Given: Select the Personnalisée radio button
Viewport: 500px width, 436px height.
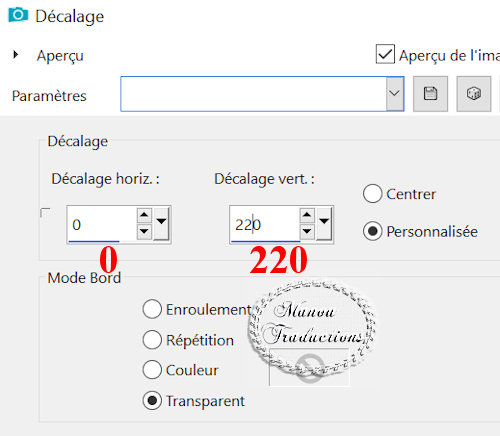Looking at the screenshot, I should tap(372, 231).
